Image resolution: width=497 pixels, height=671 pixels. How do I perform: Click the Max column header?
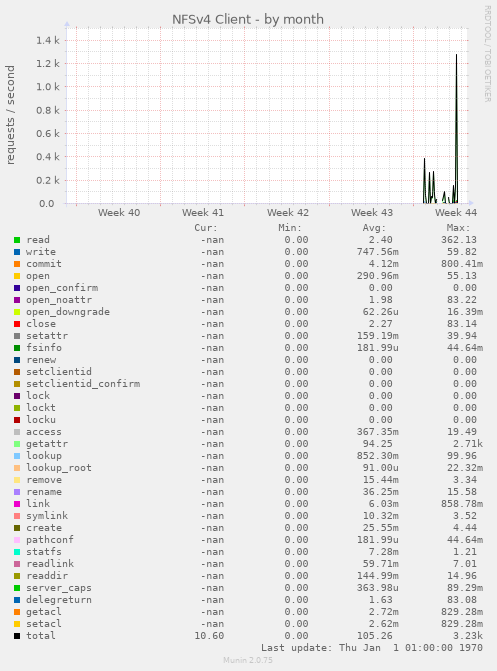pyautogui.click(x=458, y=228)
